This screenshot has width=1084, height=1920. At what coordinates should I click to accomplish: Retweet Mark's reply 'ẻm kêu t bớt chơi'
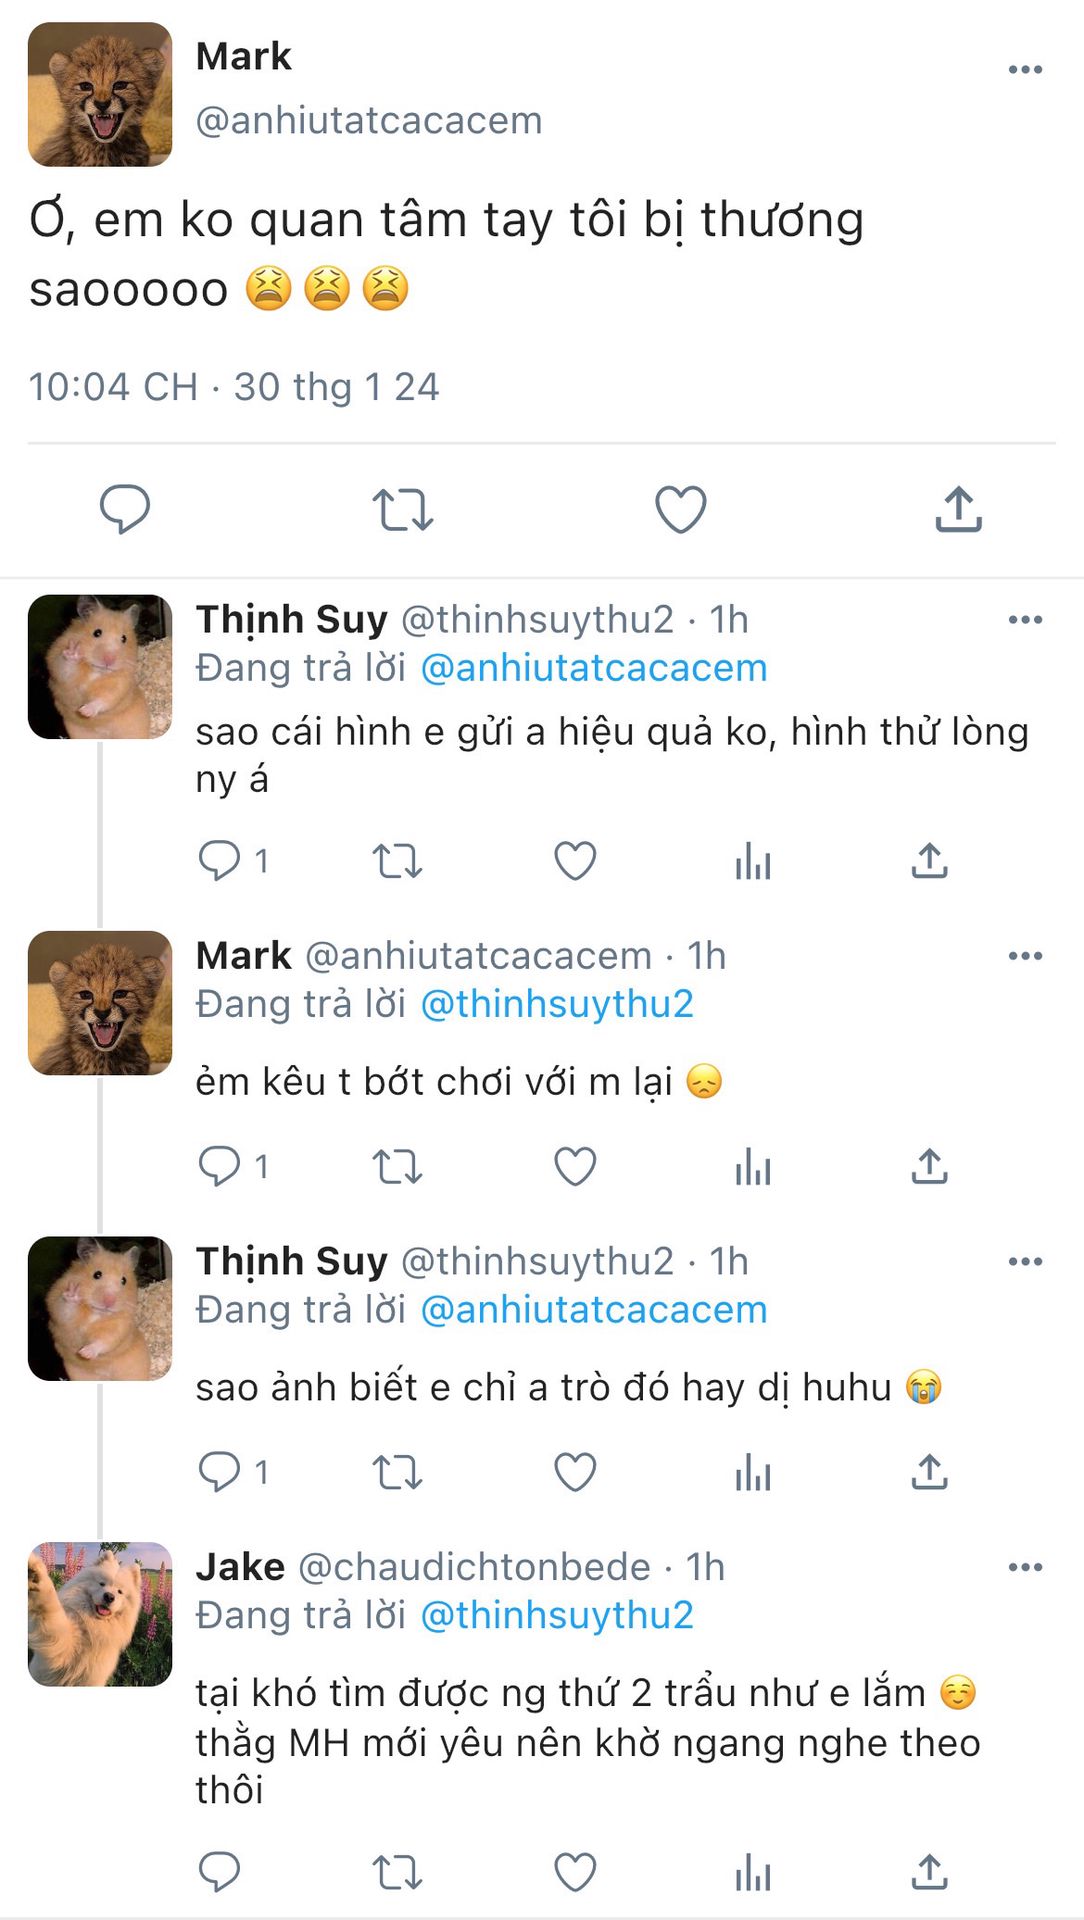pyautogui.click(x=397, y=1167)
